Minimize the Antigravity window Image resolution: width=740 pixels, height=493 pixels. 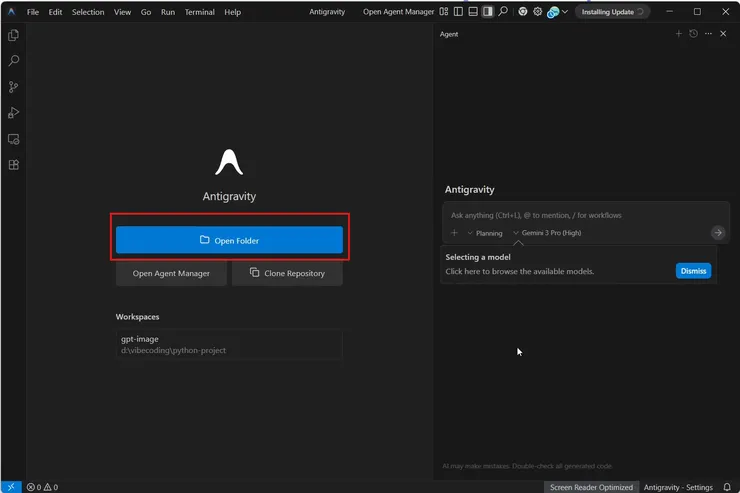click(669, 11)
